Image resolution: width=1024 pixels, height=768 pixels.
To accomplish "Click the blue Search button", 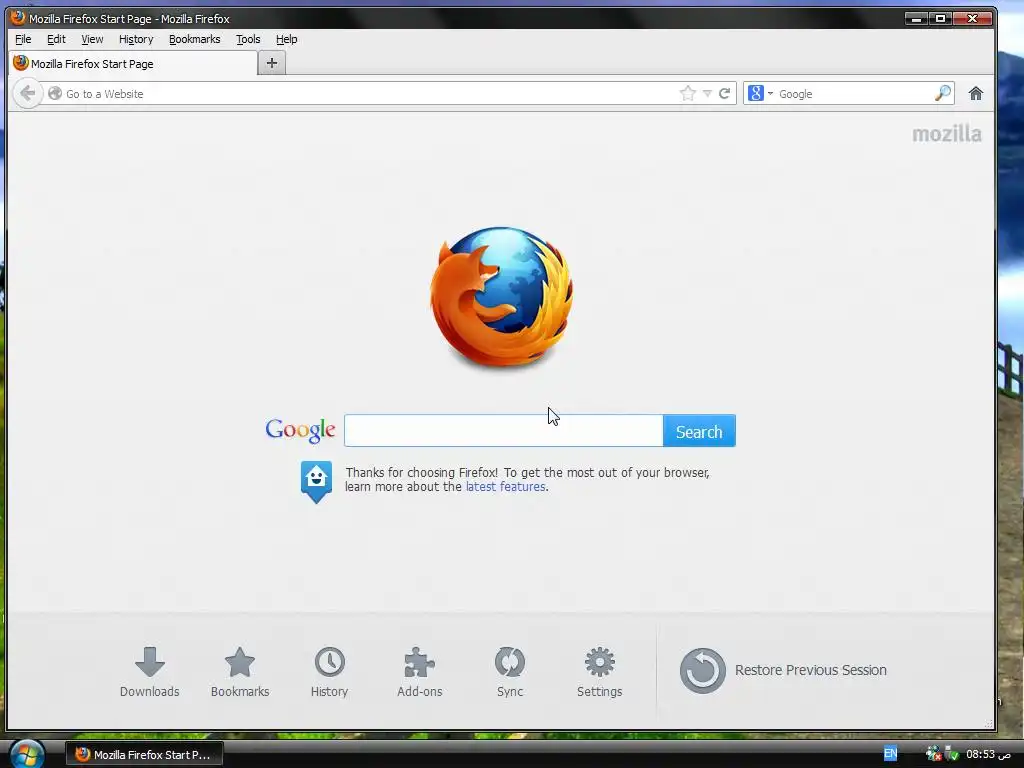I will tap(699, 431).
